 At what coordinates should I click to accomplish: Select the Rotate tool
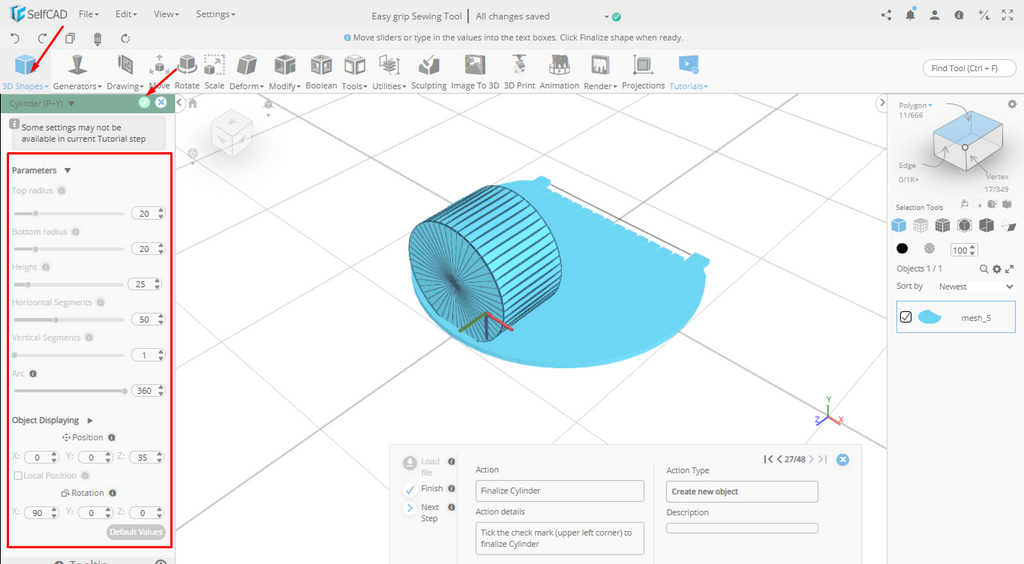pos(187,72)
